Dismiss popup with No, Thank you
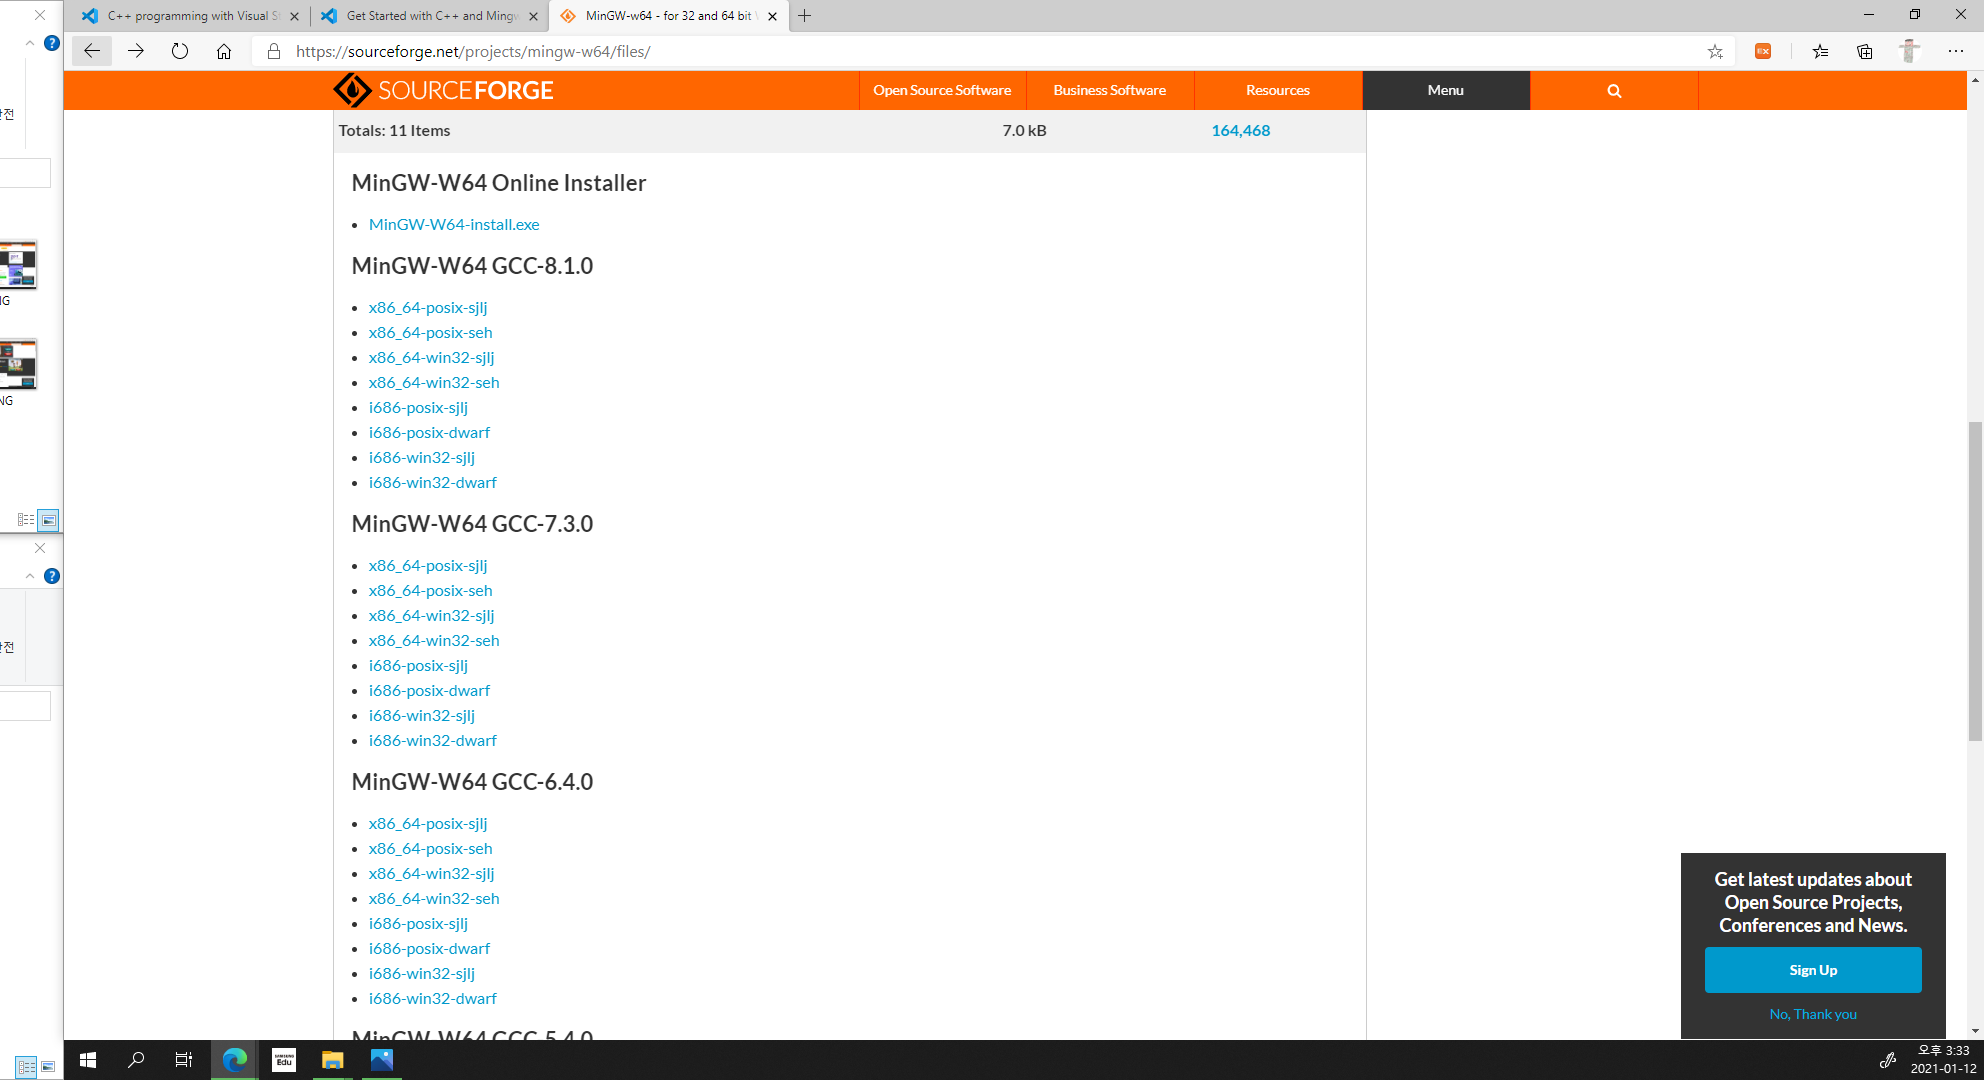 pos(1812,1014)
